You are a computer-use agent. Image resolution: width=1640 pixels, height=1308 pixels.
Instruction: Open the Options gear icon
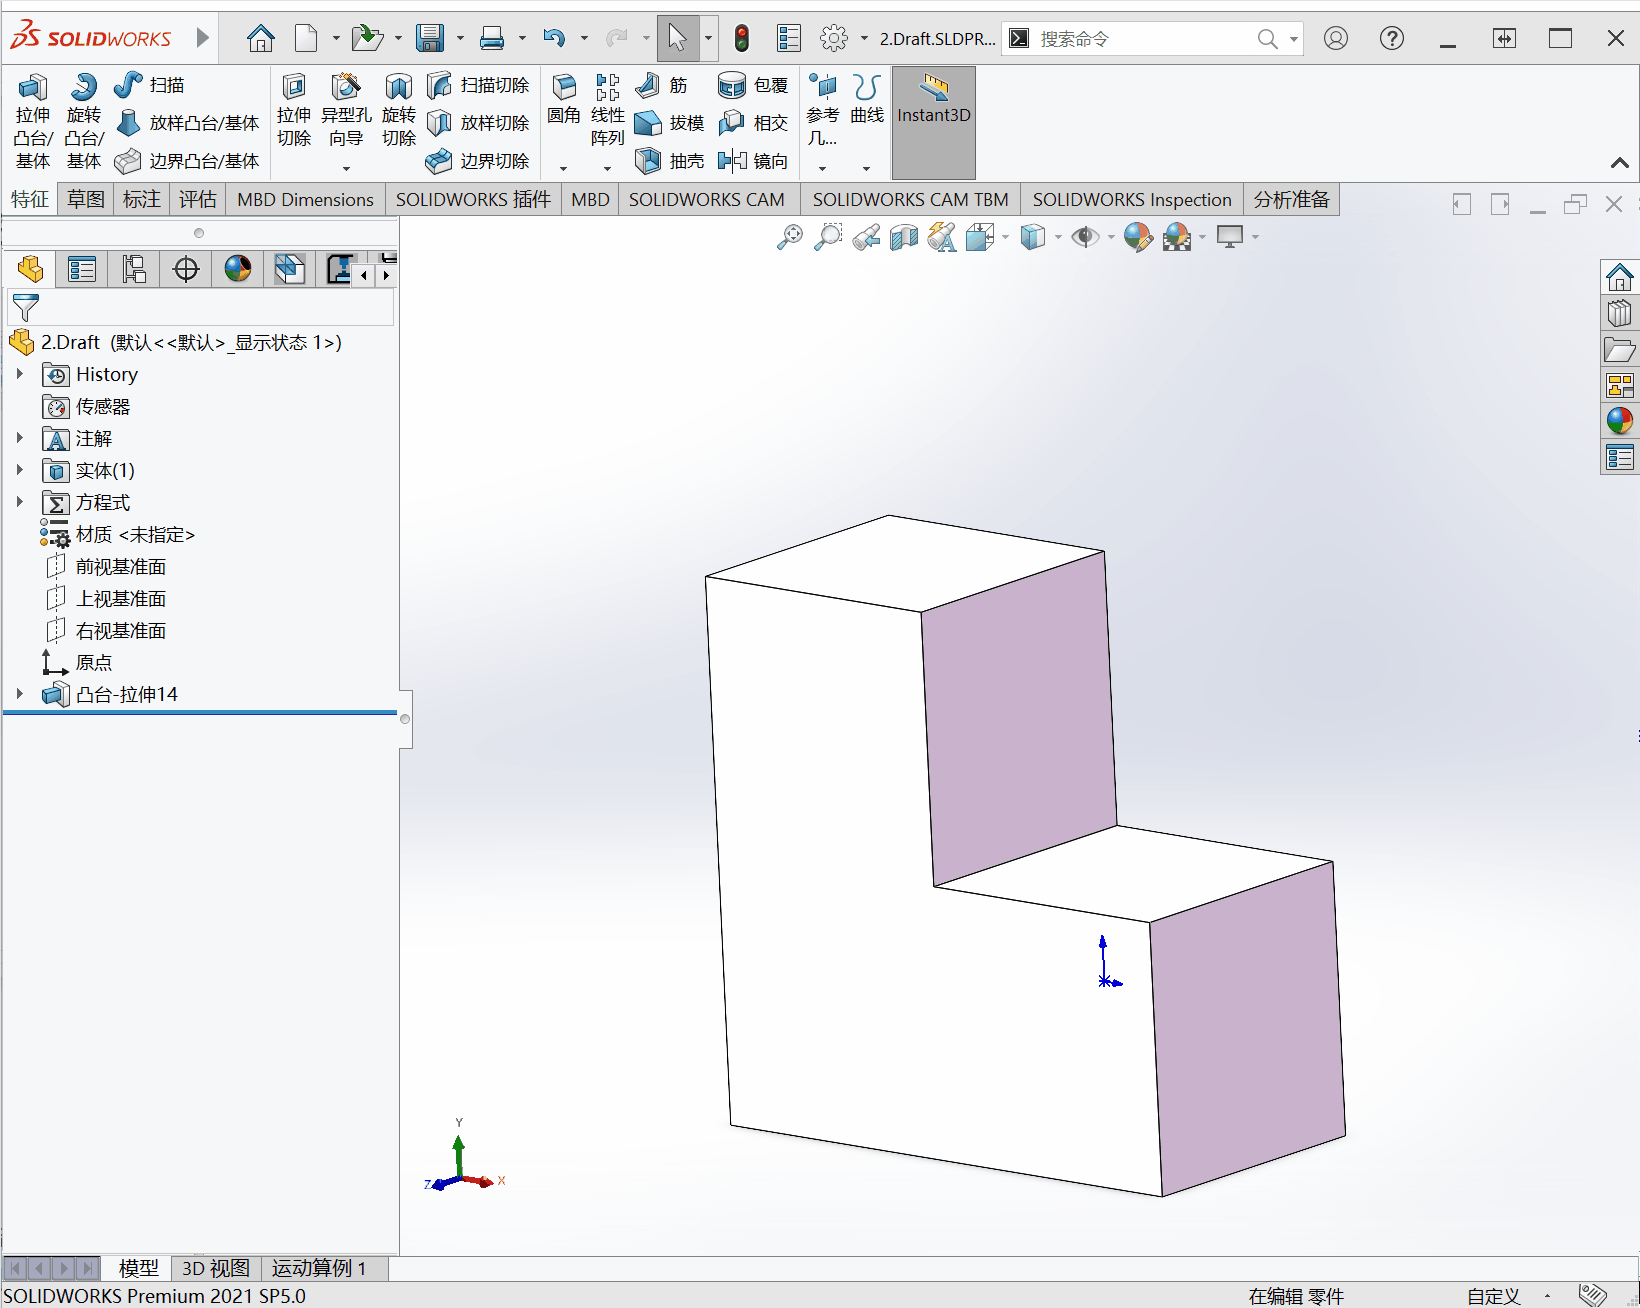click(834, 38)
